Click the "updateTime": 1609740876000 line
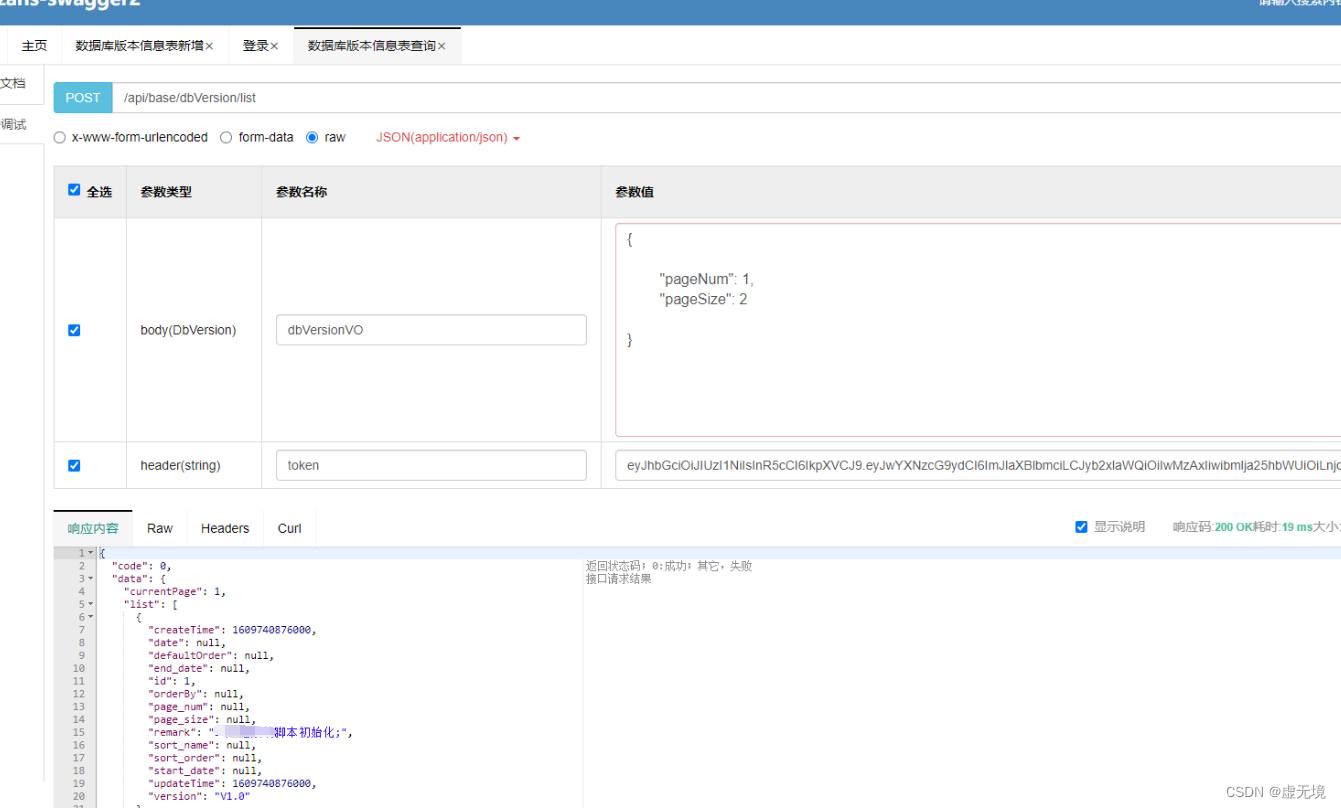1341x808 pixels. tap(232, 783)
